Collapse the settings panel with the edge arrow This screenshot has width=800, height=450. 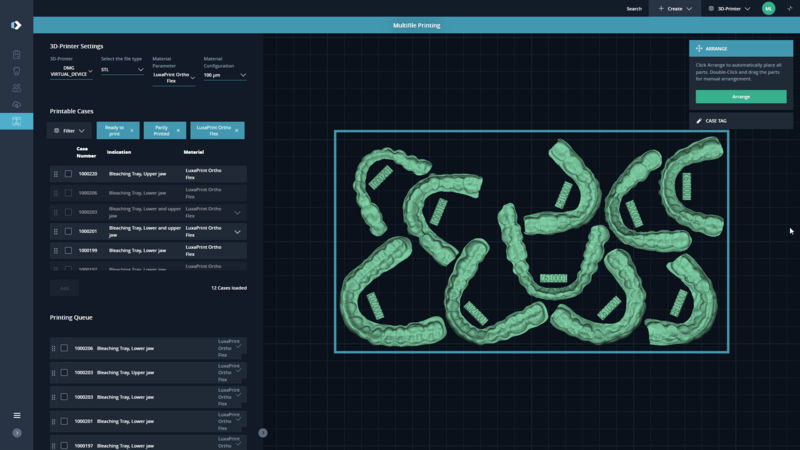(x=263, y=433)
